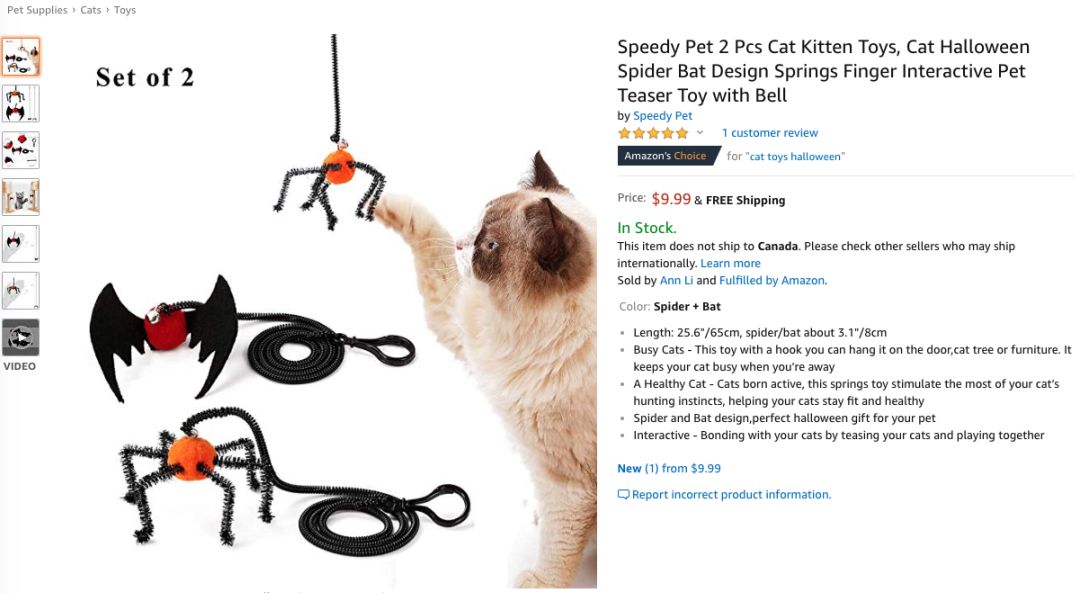
Task: Select the second thumbnail showing spider and bat
Action: pos(21,103)
